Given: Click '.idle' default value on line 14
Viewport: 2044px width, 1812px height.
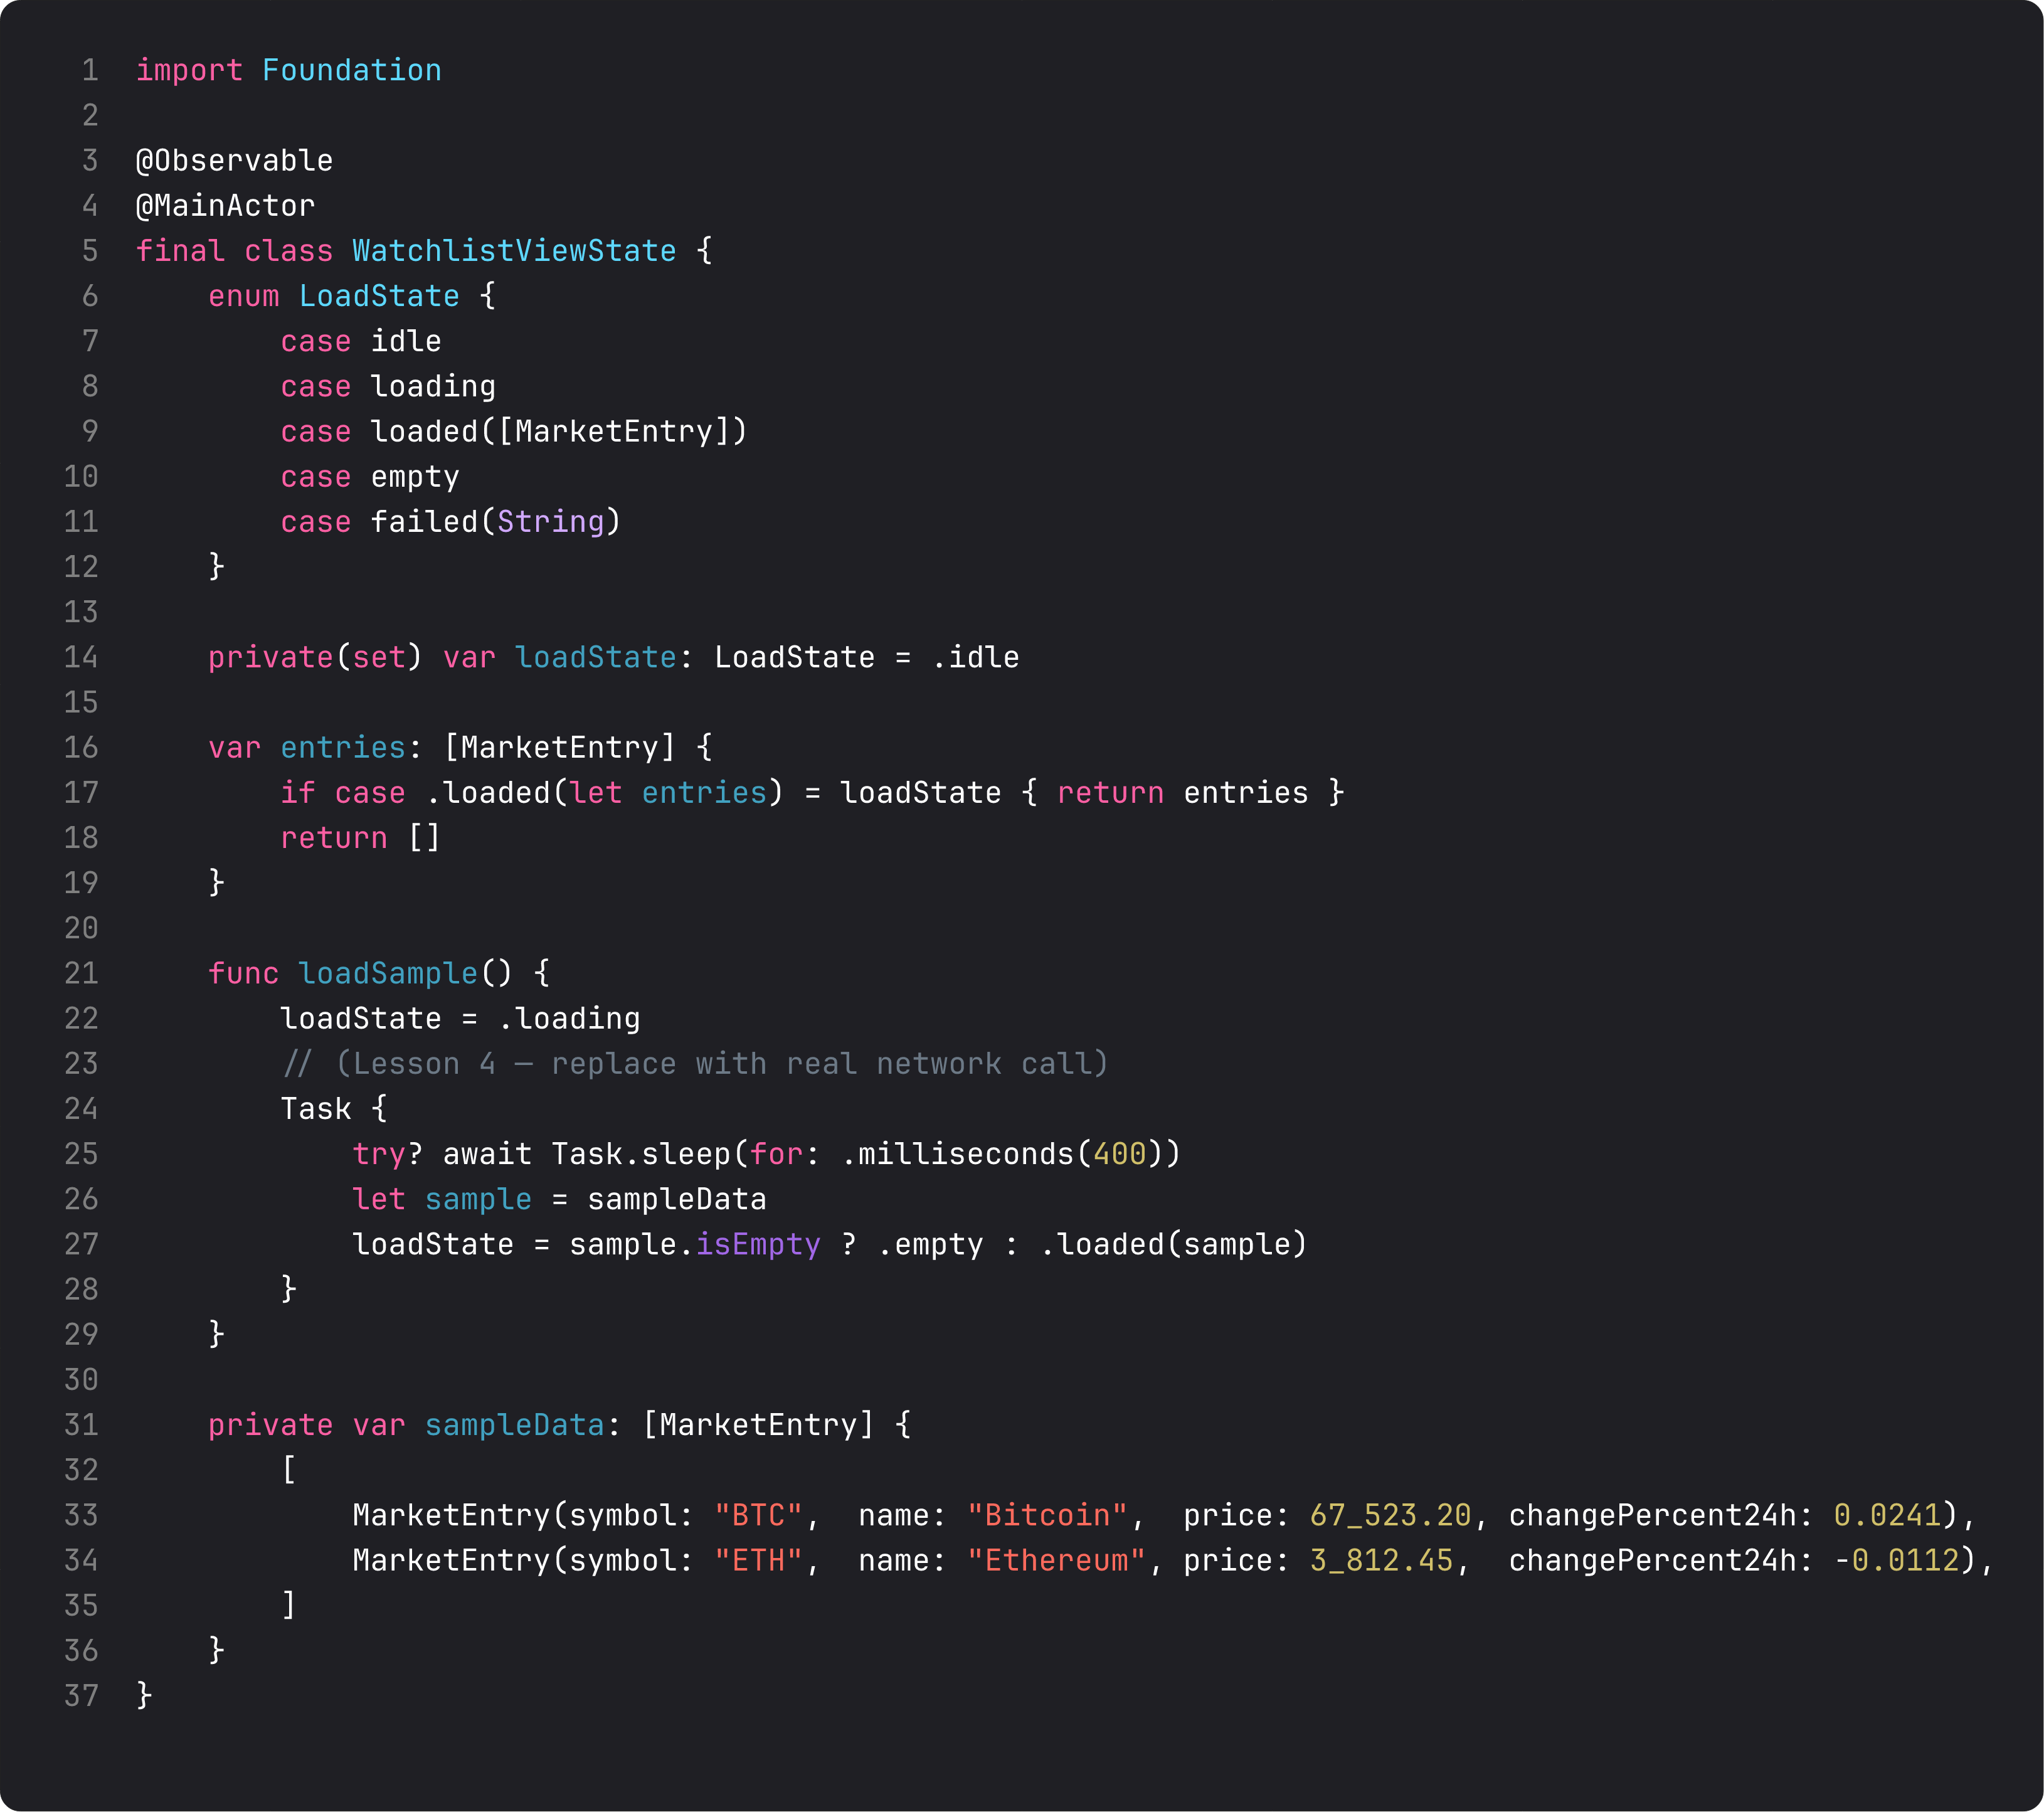Looking at the screenshot, I should 975,657.
